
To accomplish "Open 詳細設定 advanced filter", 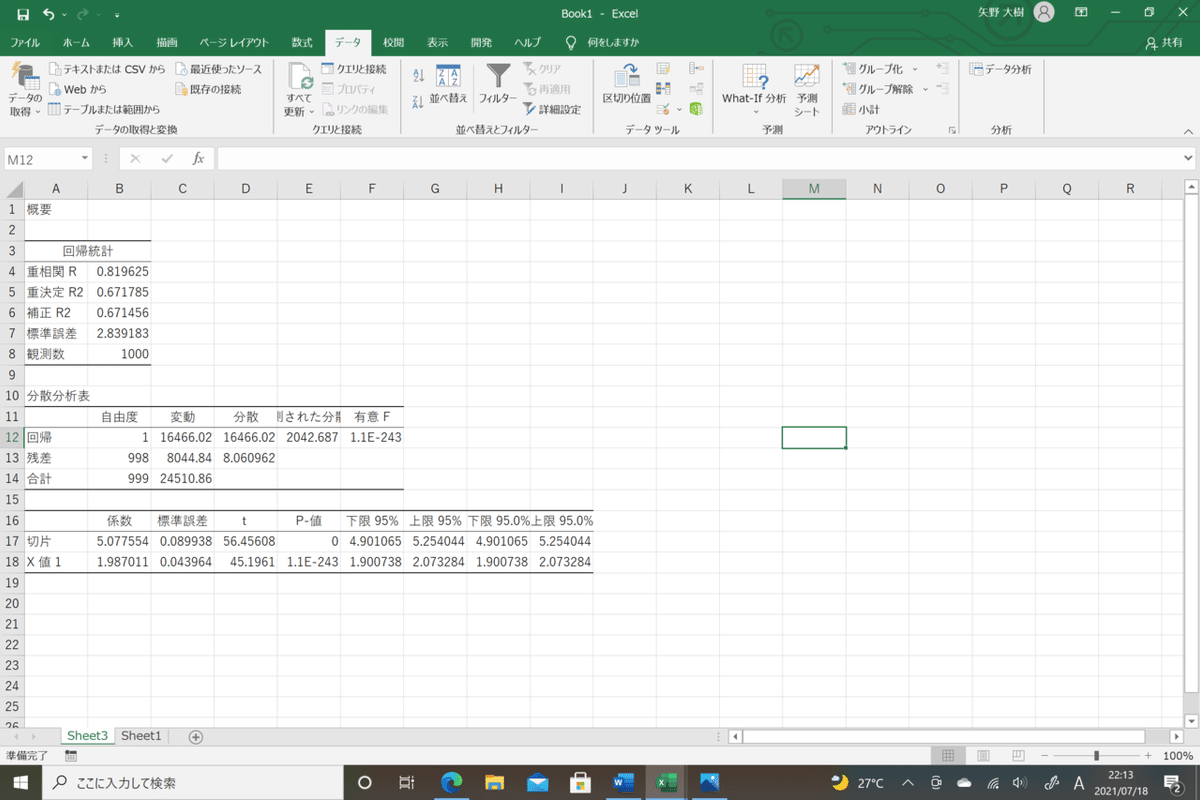I will coord(552,109).
